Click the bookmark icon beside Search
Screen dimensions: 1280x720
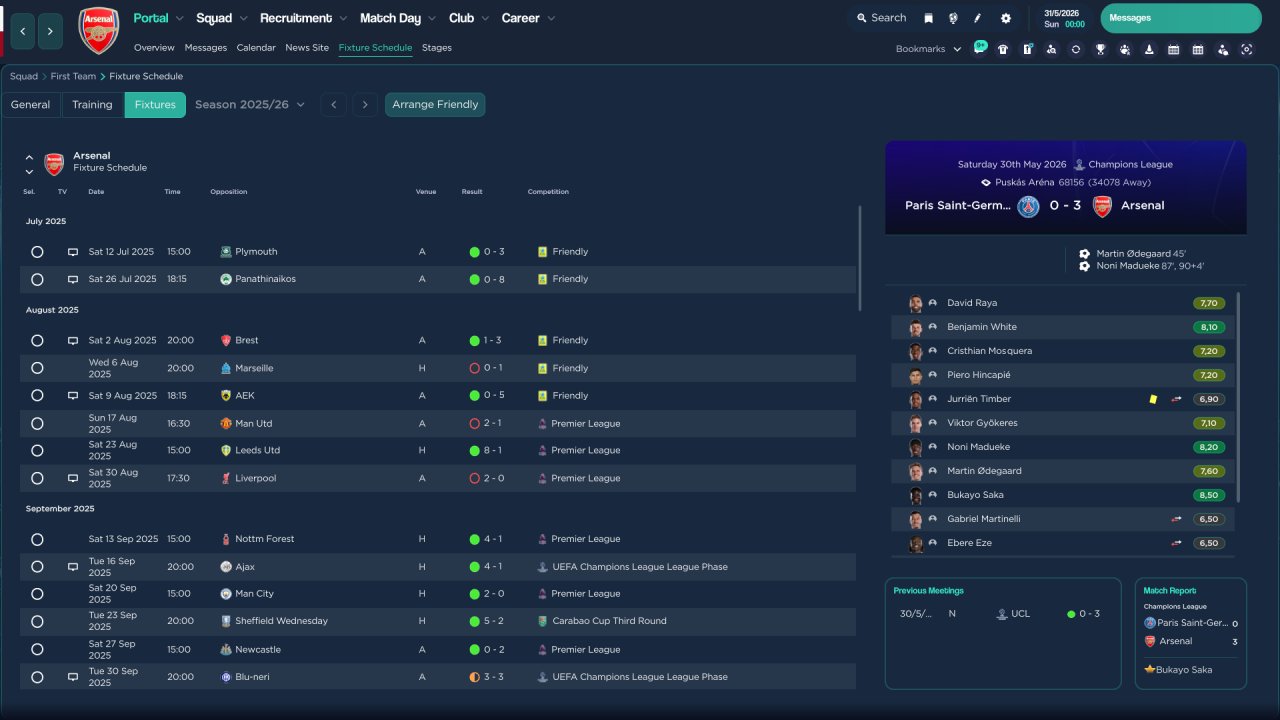[928, 18]
